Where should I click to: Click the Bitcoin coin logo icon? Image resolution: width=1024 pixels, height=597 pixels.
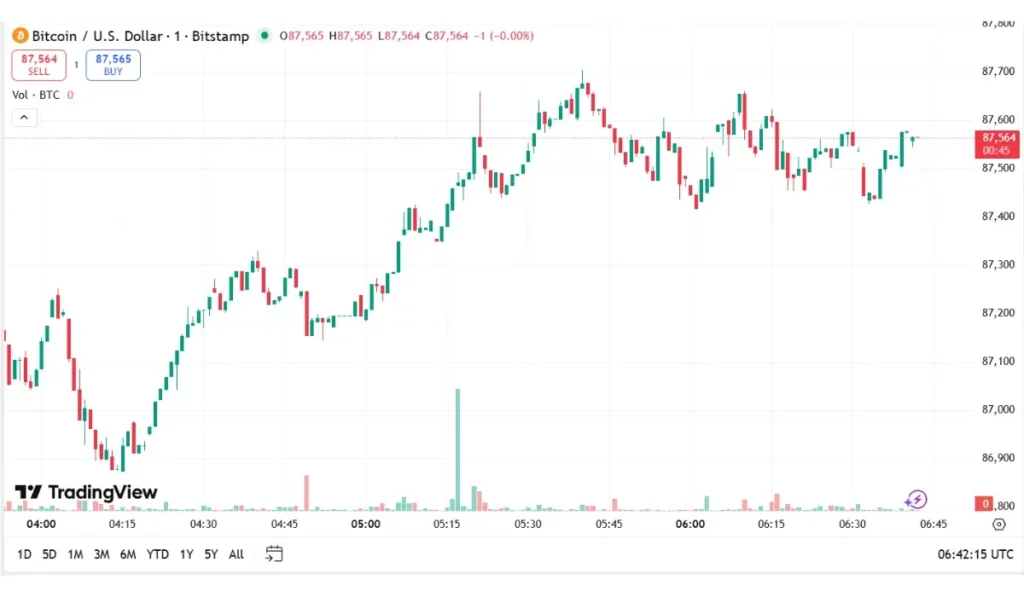(x=18, y=35)
